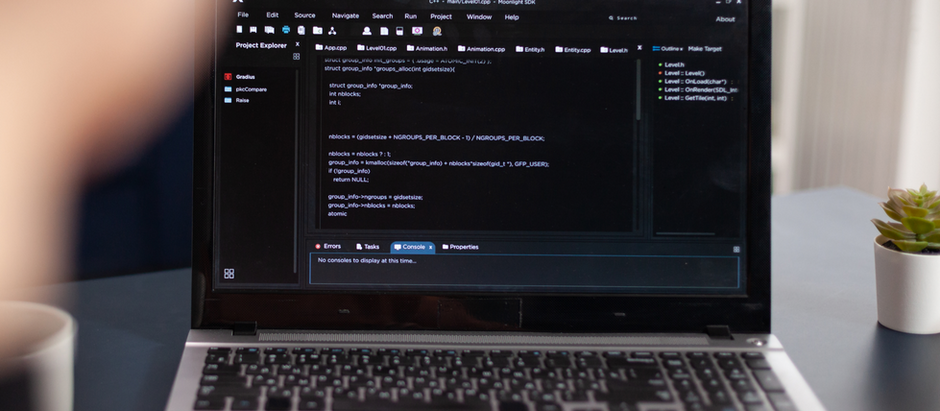Select Level :: Level() in Outline

tap(685, 73)
